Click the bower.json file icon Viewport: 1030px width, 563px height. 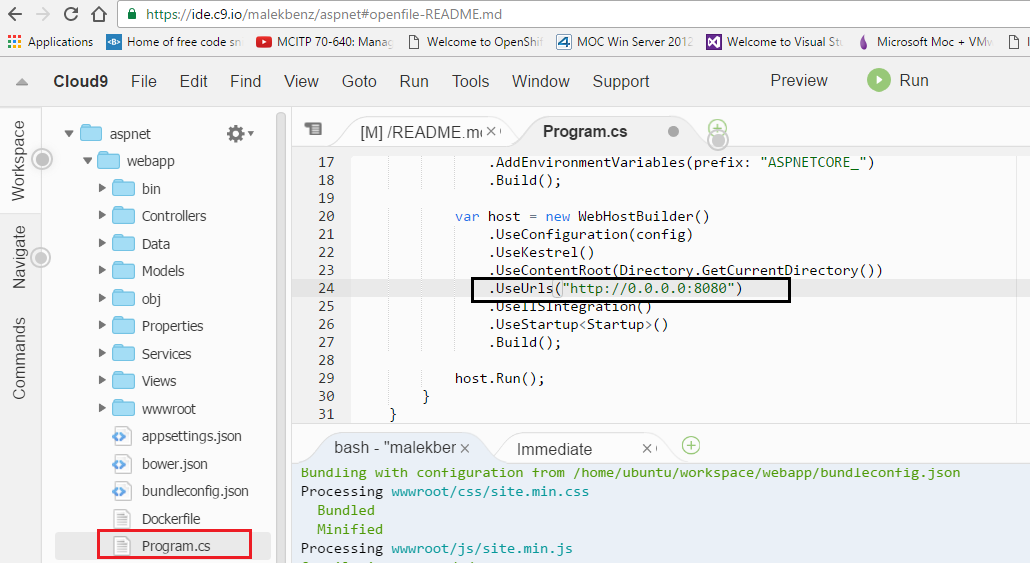click(120, 464)
